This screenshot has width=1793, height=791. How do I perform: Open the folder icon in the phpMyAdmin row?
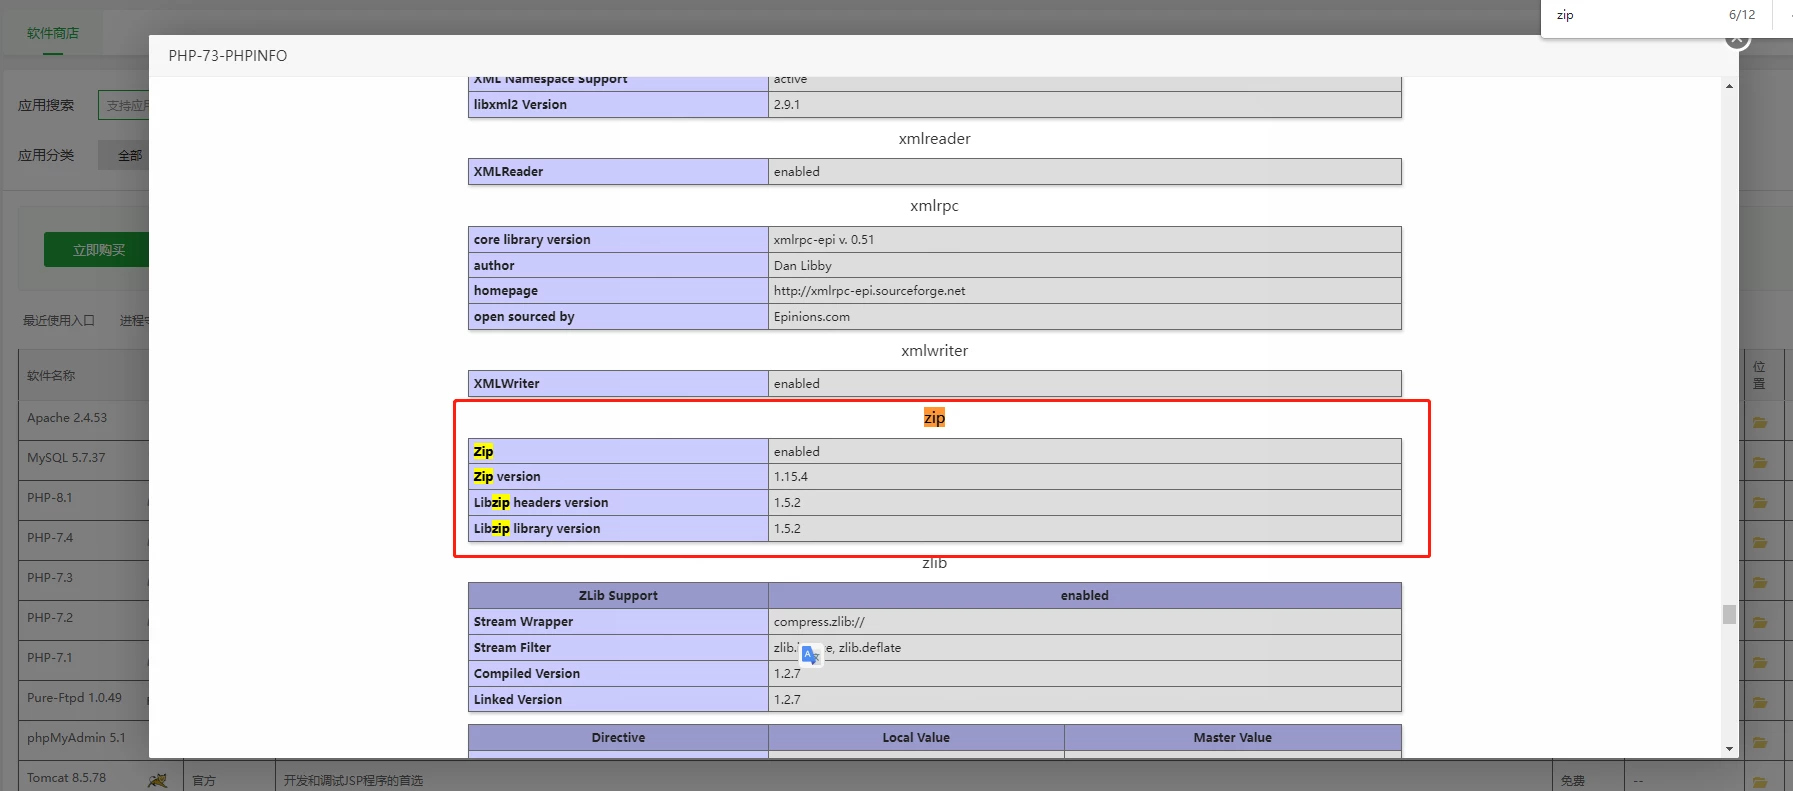click(1760, 743)
